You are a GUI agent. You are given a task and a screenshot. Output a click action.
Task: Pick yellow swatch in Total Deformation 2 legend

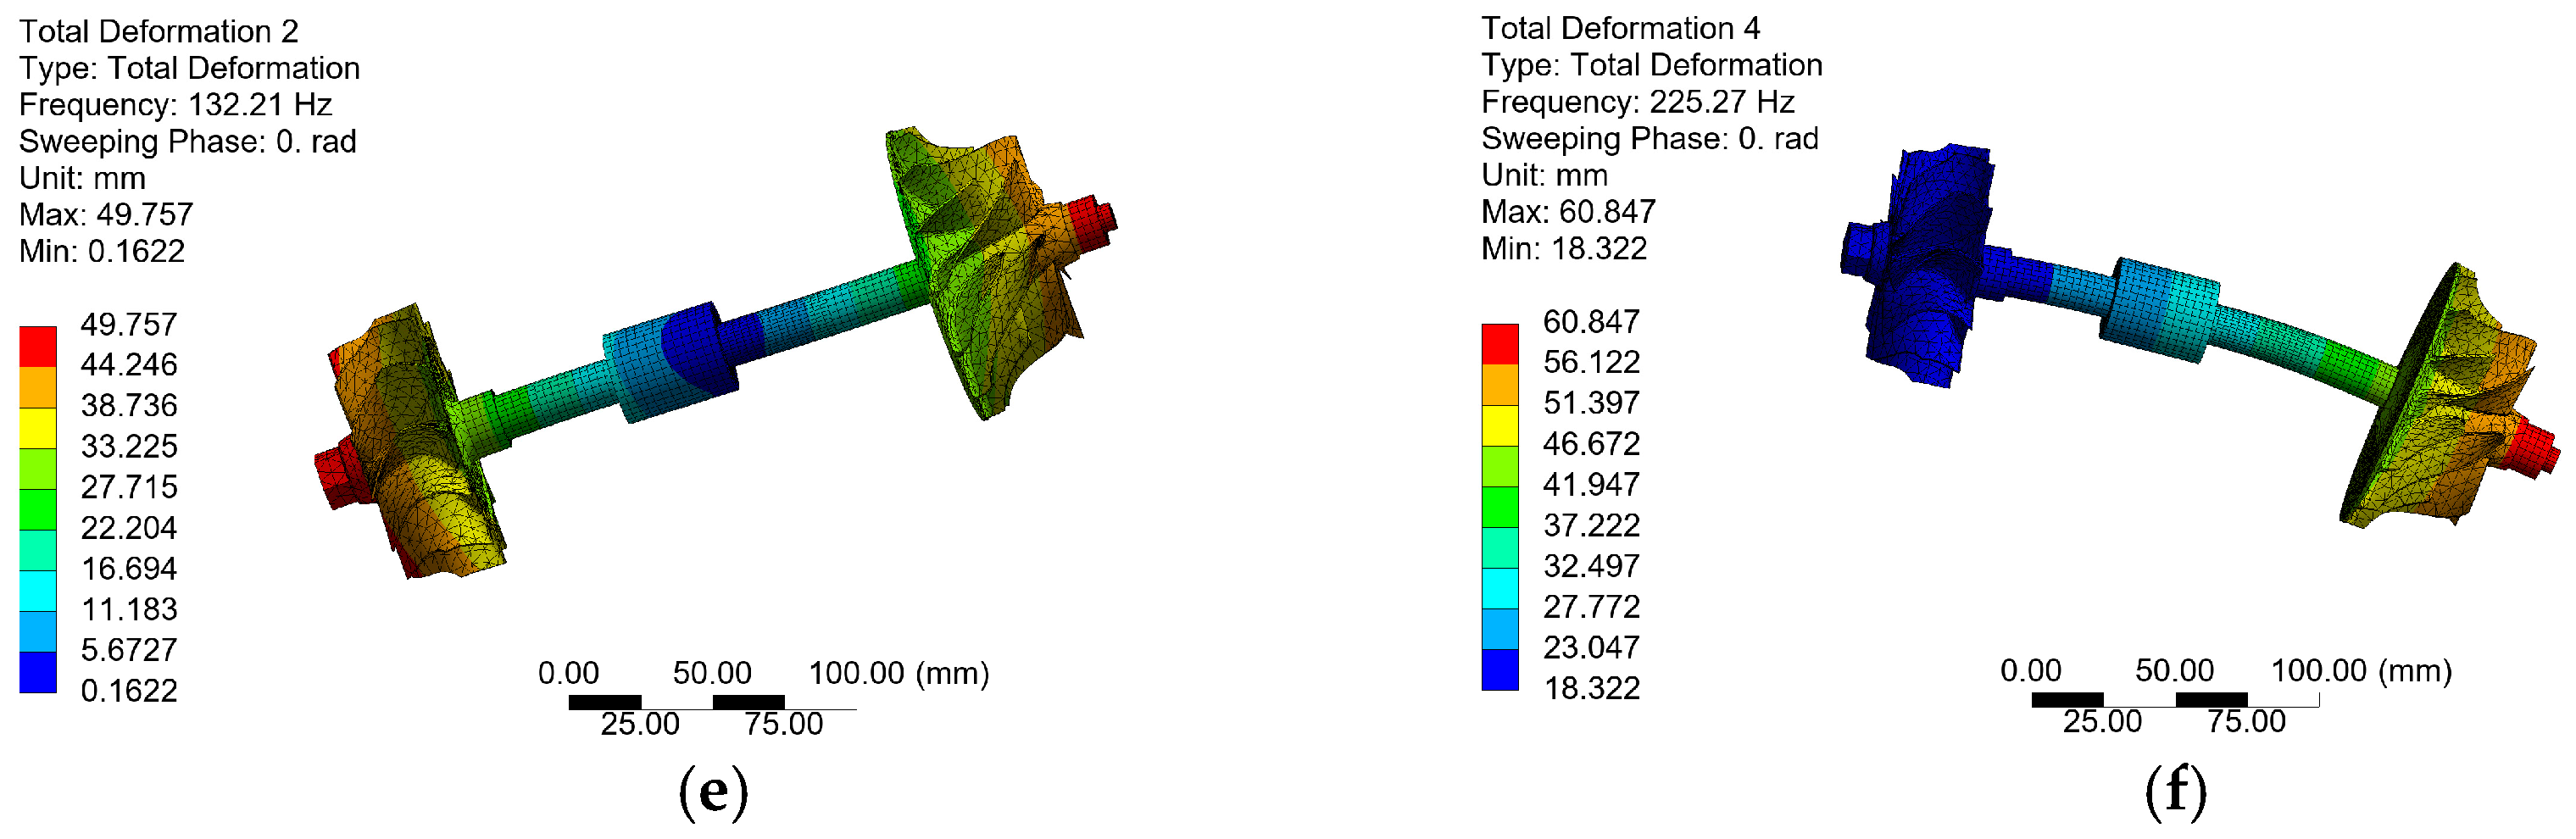38,427
